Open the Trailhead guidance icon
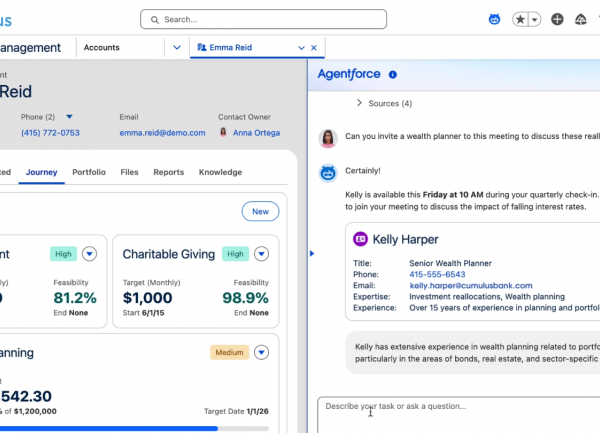 tap(580, 19)
